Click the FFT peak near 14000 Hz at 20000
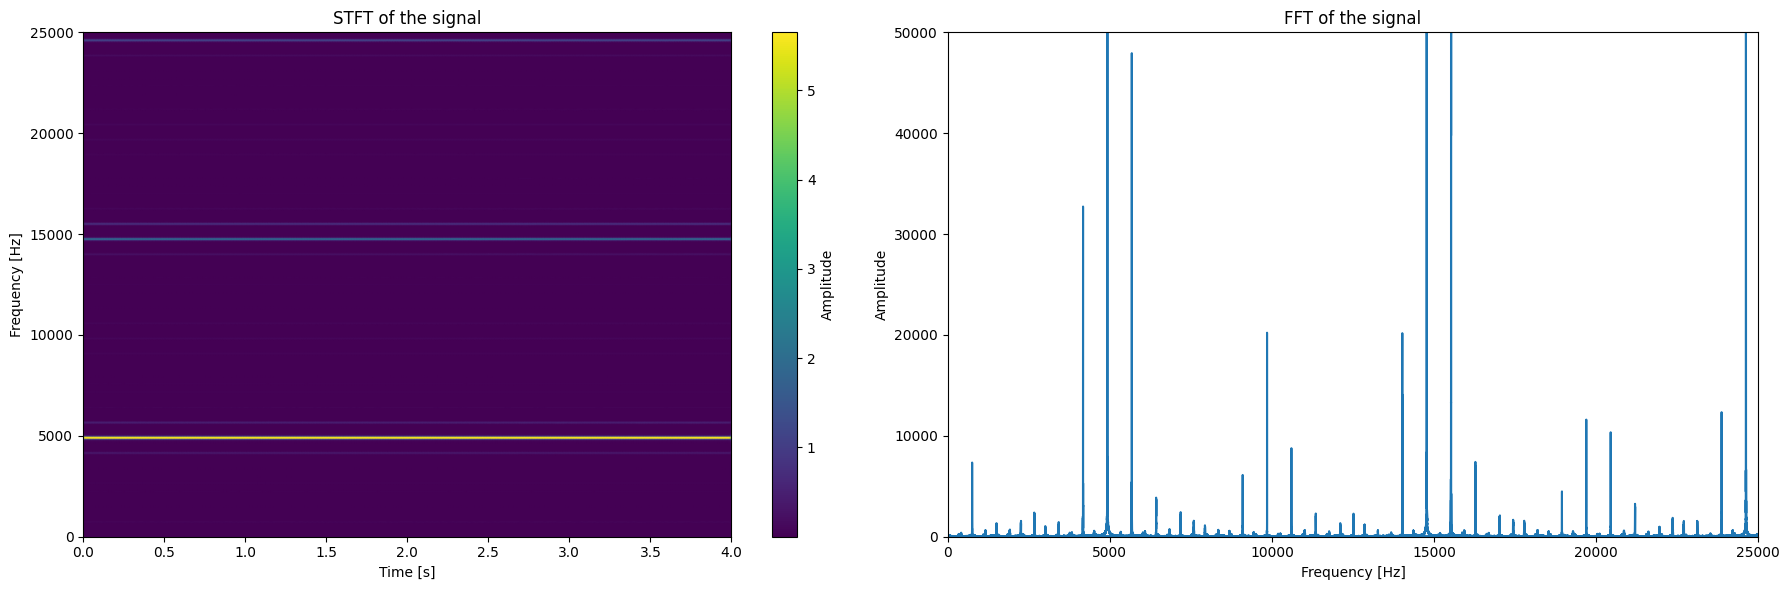The image size is (1790, 590). pos(1402,434)
